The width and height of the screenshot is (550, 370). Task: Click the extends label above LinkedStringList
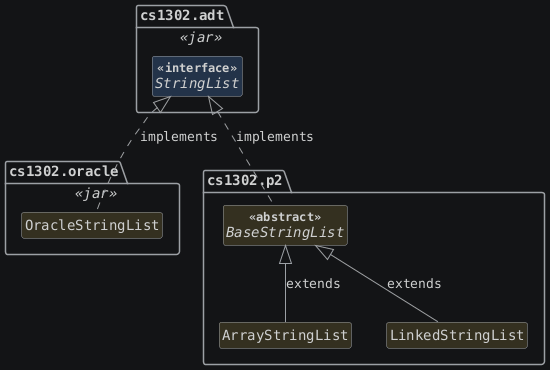[414, 283]
